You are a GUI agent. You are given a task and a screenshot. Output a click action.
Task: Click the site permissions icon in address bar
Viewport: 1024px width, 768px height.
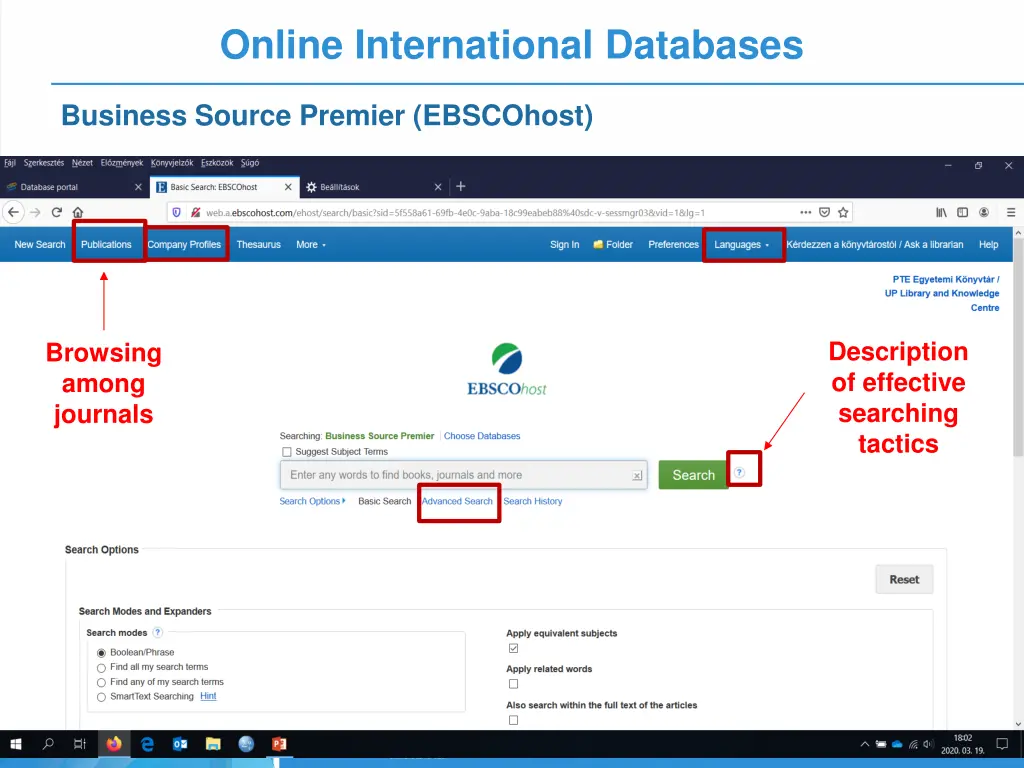pos(195,212)
